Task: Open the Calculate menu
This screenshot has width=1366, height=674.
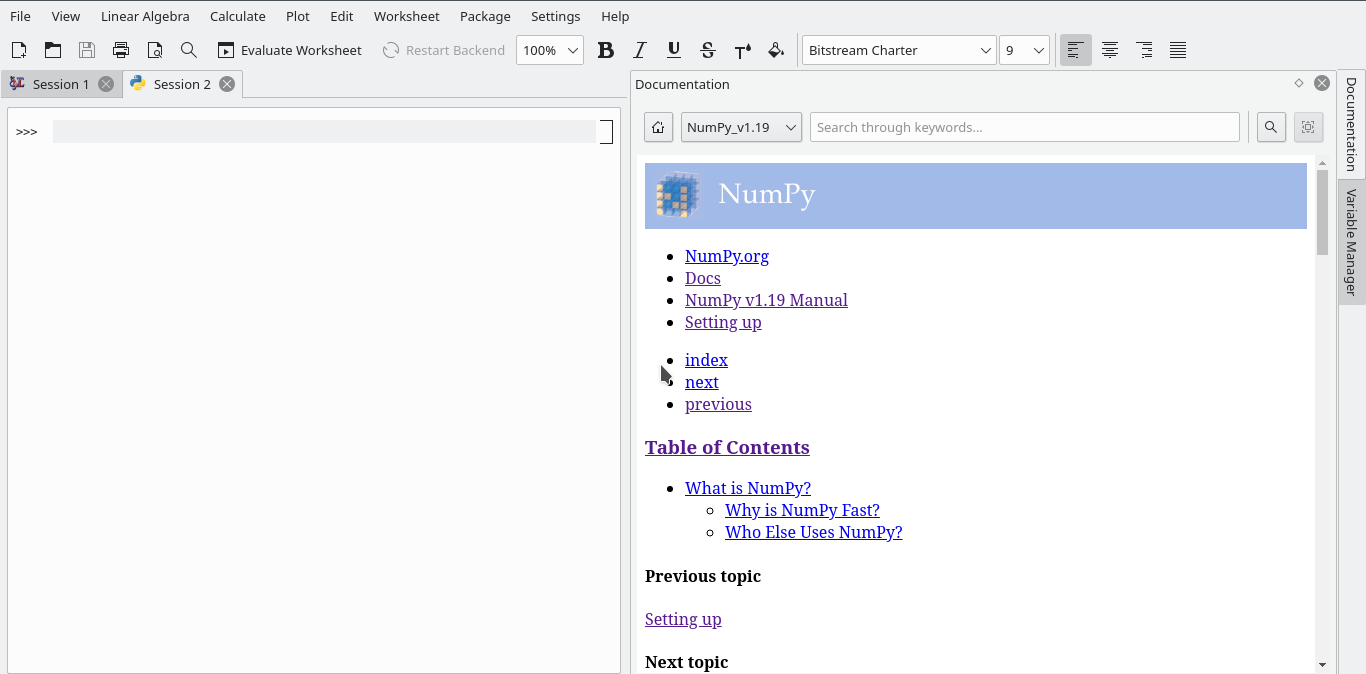Action: tap(238, 16)
